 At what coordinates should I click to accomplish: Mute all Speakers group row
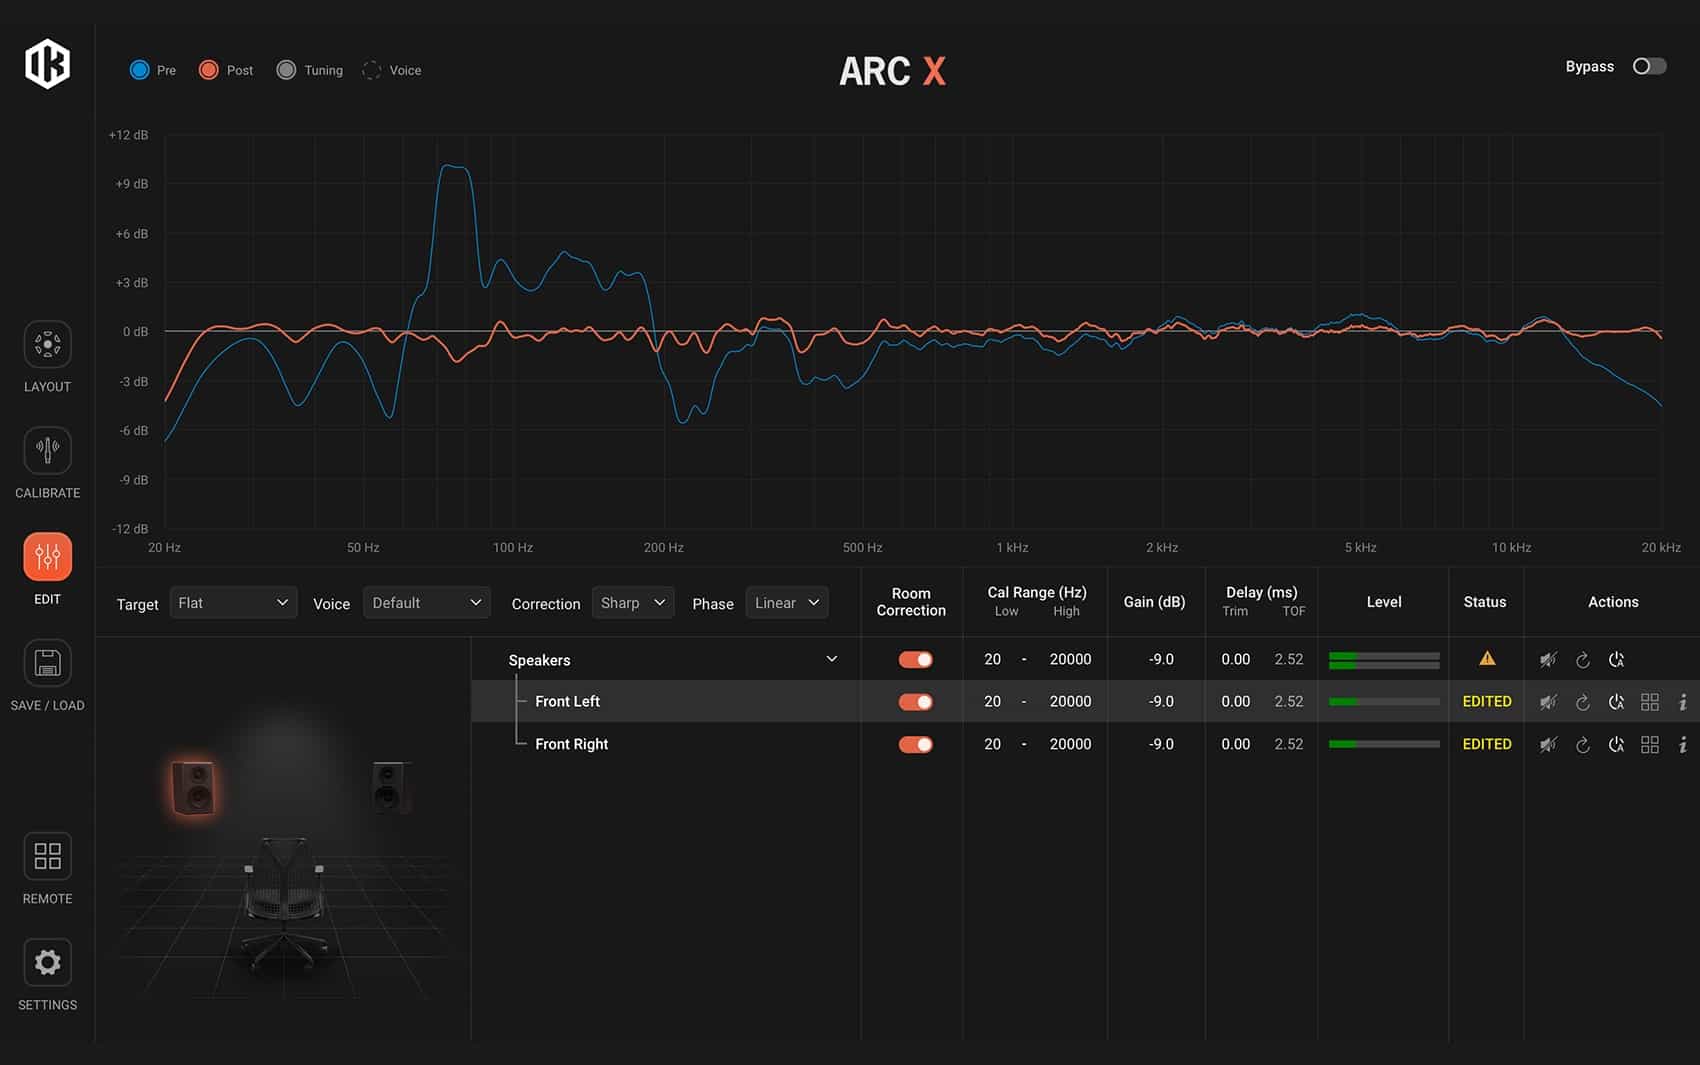1548,660
